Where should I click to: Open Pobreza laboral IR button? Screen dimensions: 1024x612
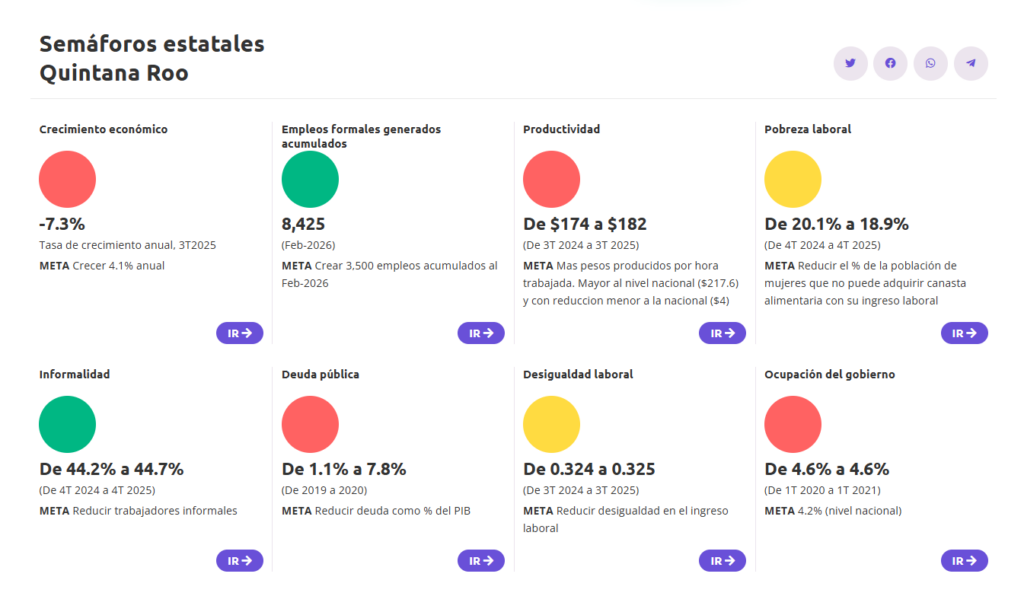click(964, 333)
